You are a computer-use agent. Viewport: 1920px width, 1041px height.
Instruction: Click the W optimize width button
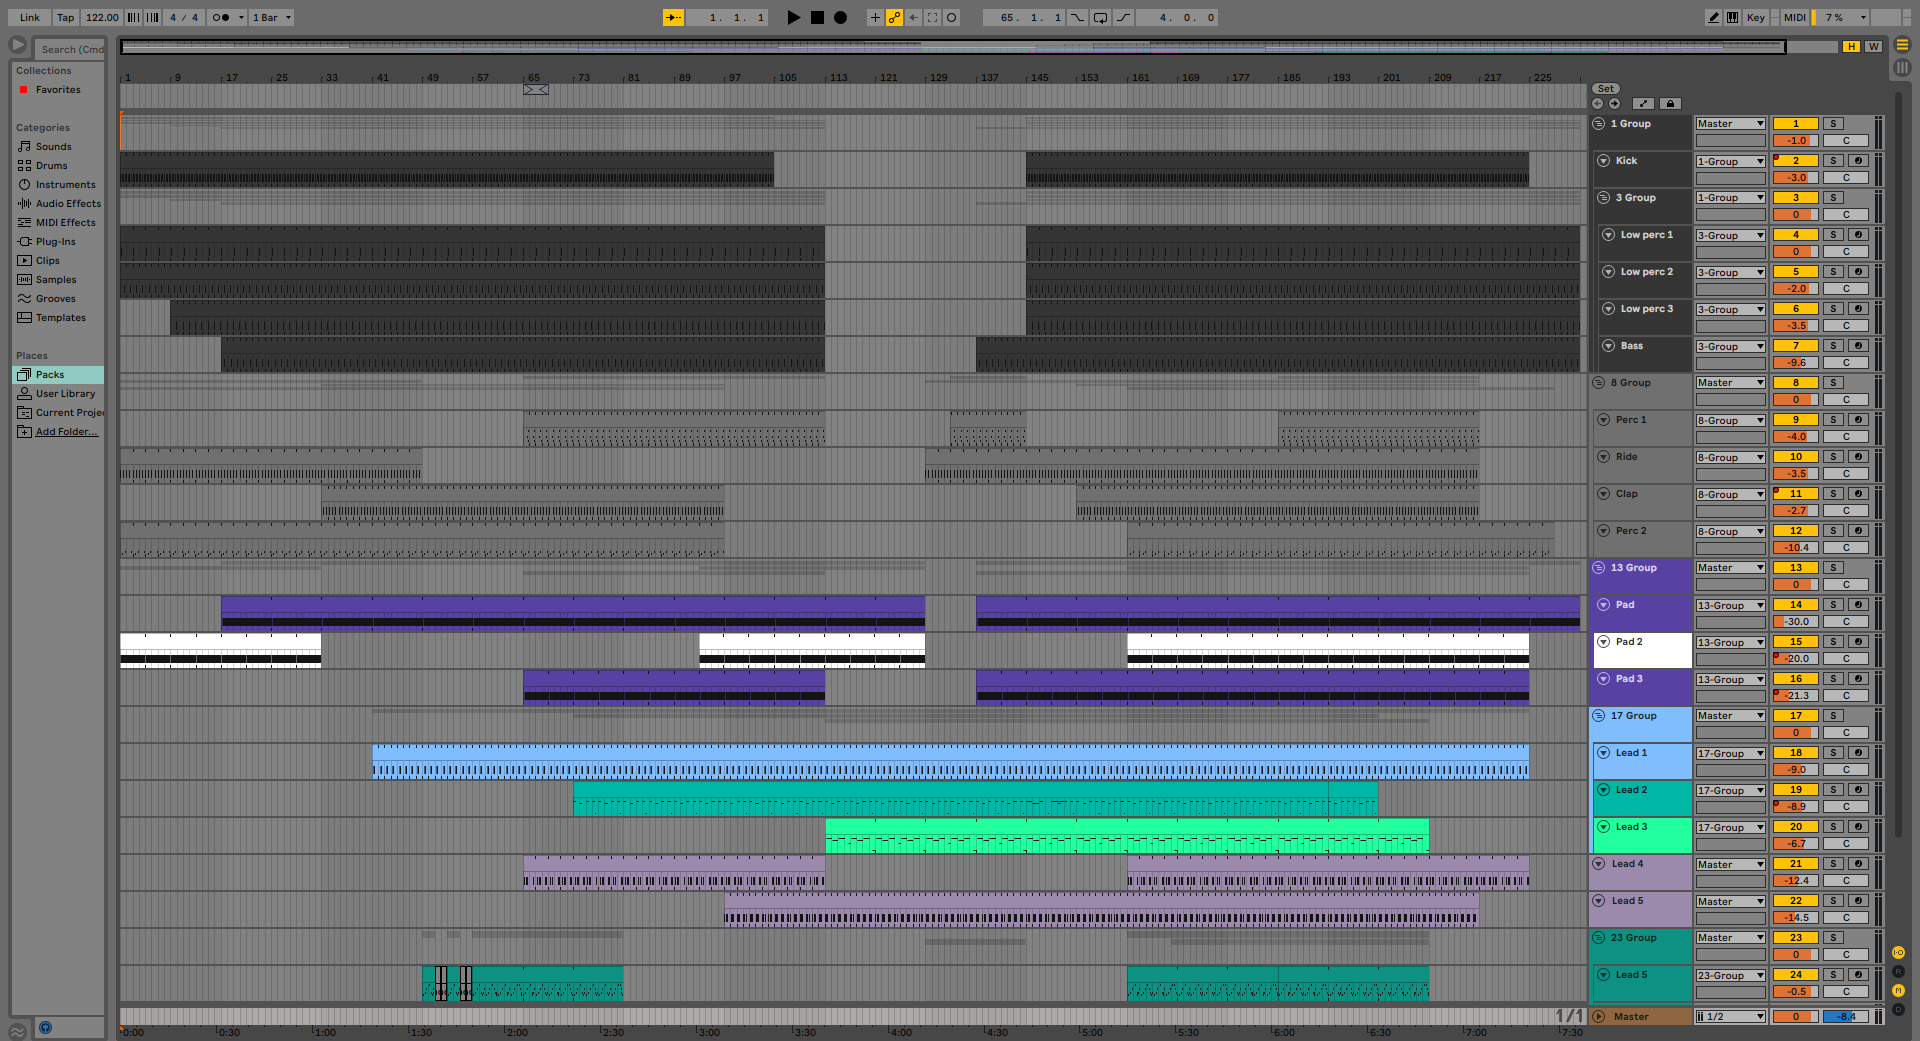(x=1873, y=46)
